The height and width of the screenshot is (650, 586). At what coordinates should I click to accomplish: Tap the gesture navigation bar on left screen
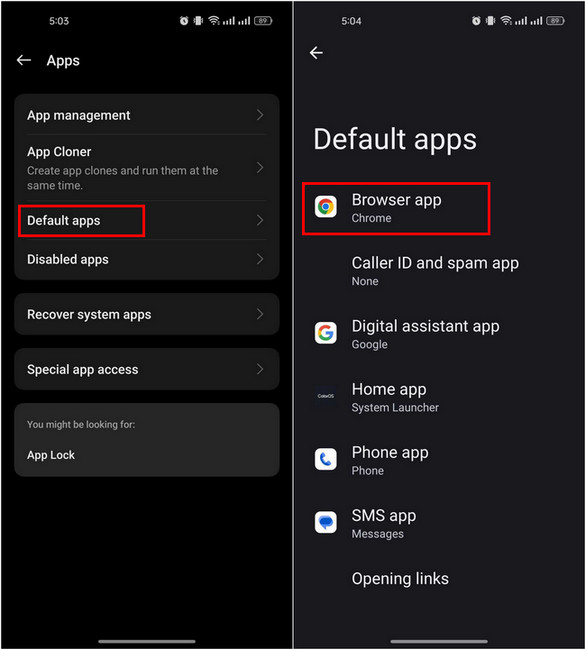pyautogui.click(x=147, y=642)
